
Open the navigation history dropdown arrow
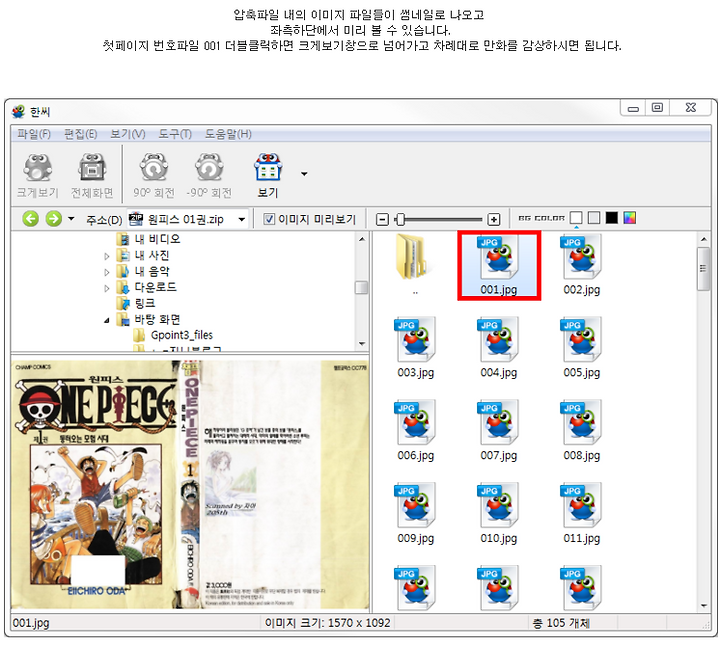71,219
